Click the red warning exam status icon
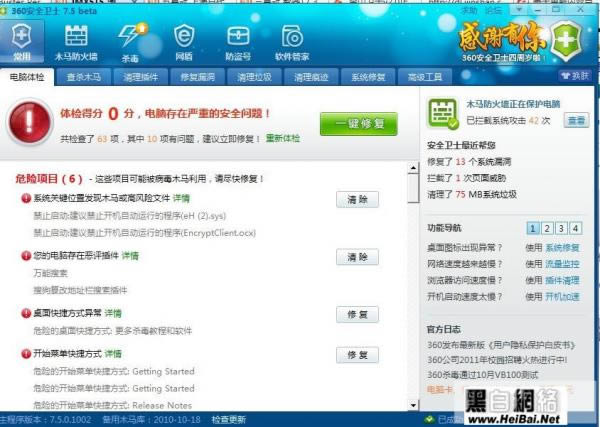The image size is (600, 427). coord(29,122)
